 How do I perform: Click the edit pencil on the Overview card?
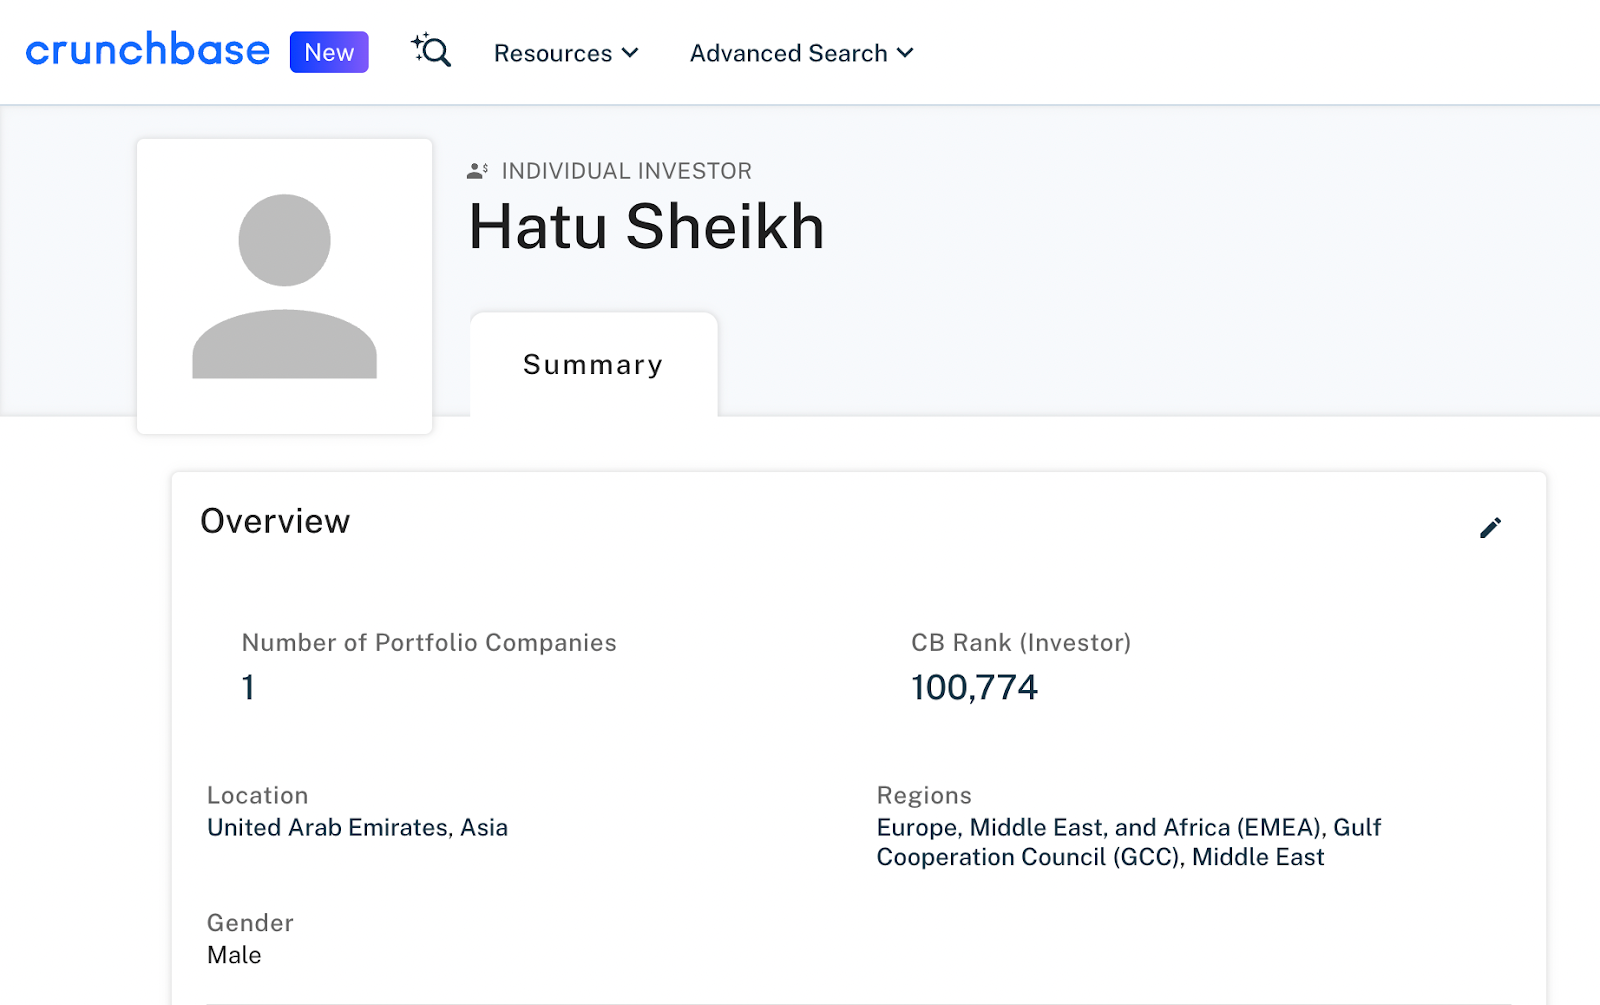(x=1491, y=527)
